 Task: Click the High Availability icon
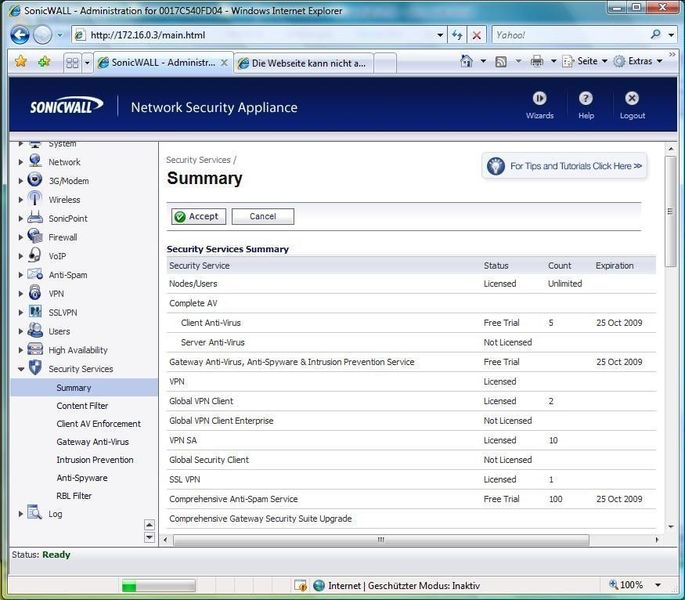coord(35,349)
